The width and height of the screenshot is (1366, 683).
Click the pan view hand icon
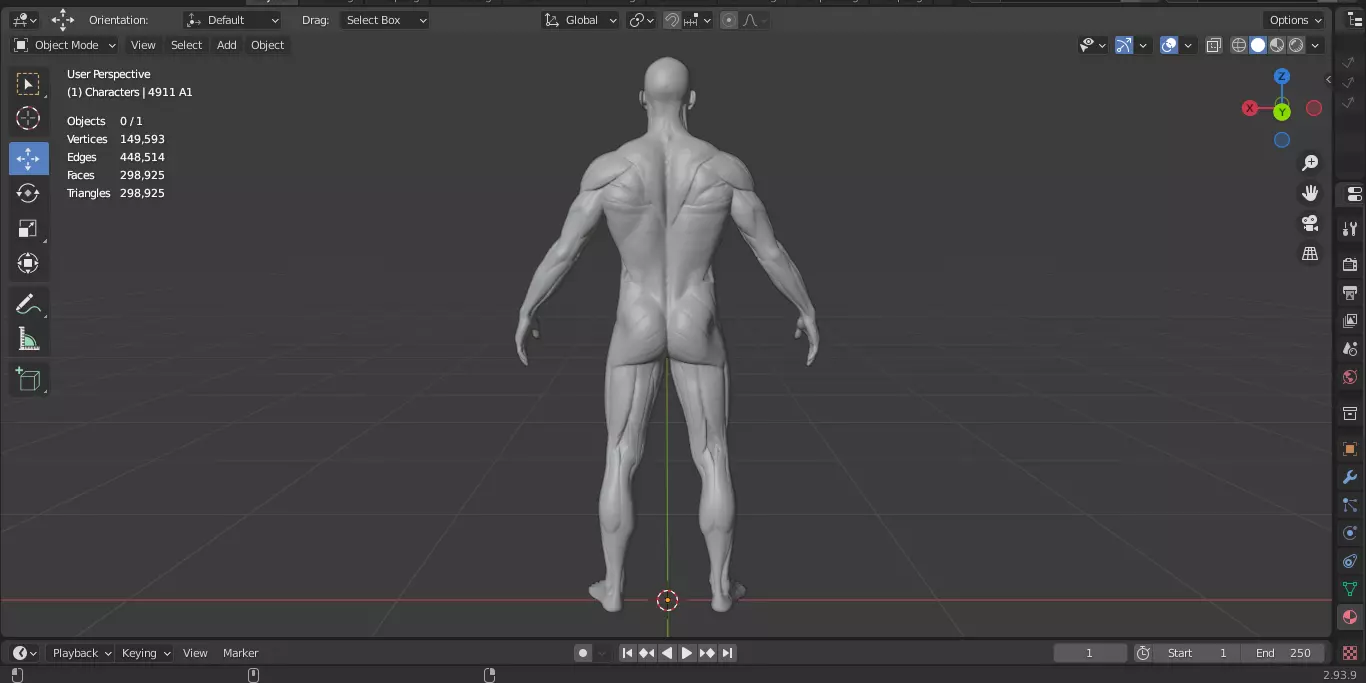(x=1310, y=193)
